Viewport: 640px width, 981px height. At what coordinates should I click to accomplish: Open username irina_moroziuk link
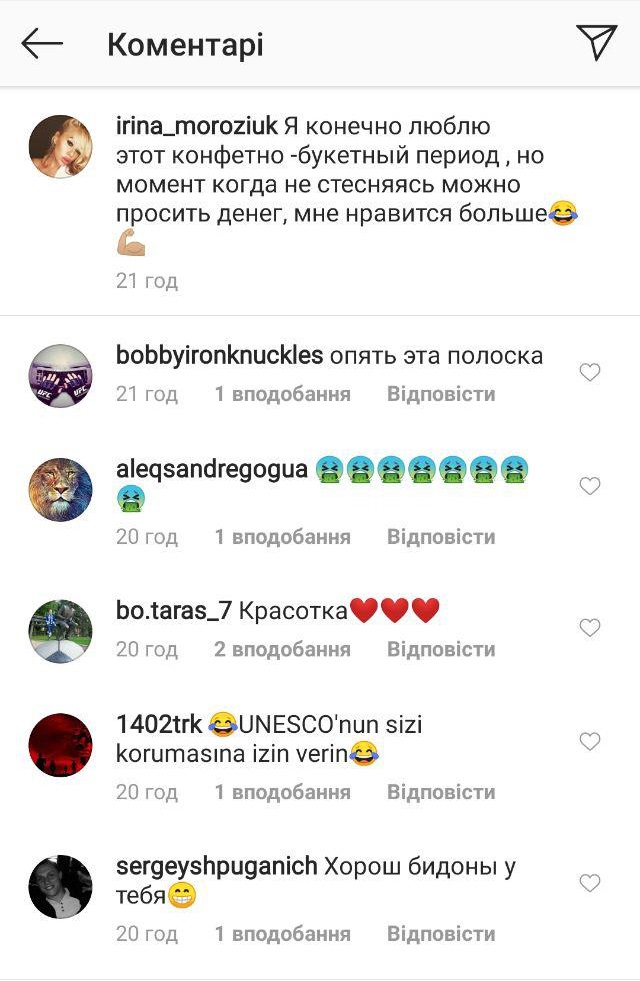[x=196, y=126]
